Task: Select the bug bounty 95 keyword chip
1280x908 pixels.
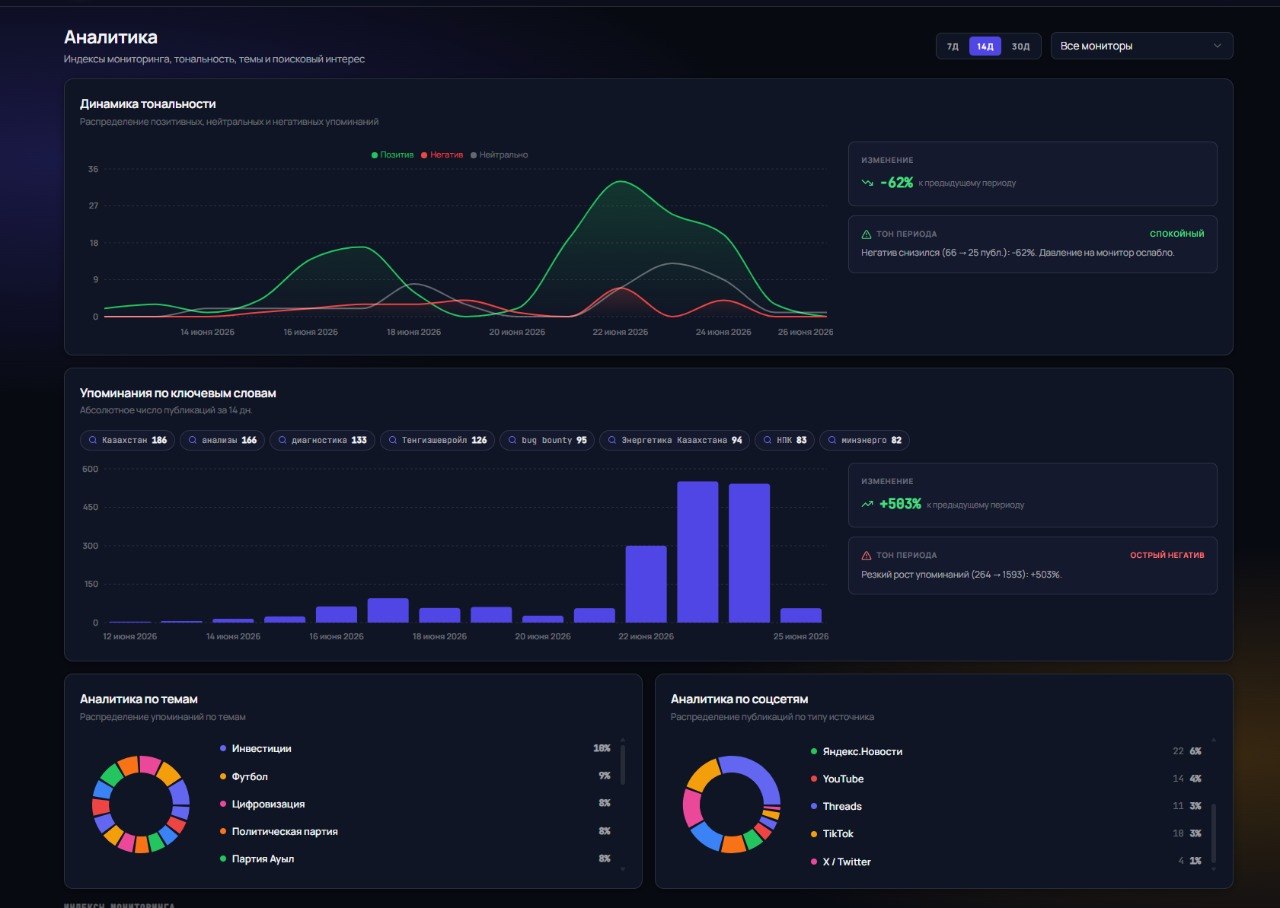Action: coord(547,440)
